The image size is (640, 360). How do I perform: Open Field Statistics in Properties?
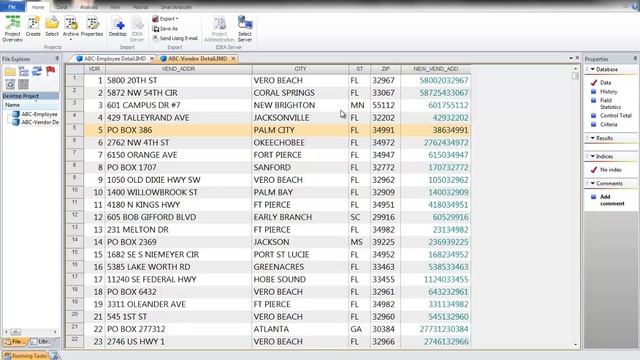pyautogui.click(x=610, y=104)
